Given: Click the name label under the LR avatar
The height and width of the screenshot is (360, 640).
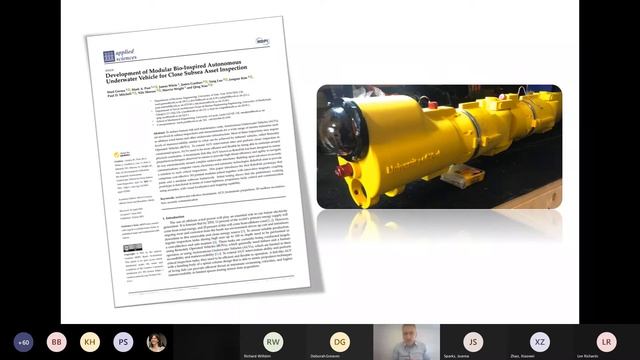Looking at the screenshot, I should click(588, 356).
